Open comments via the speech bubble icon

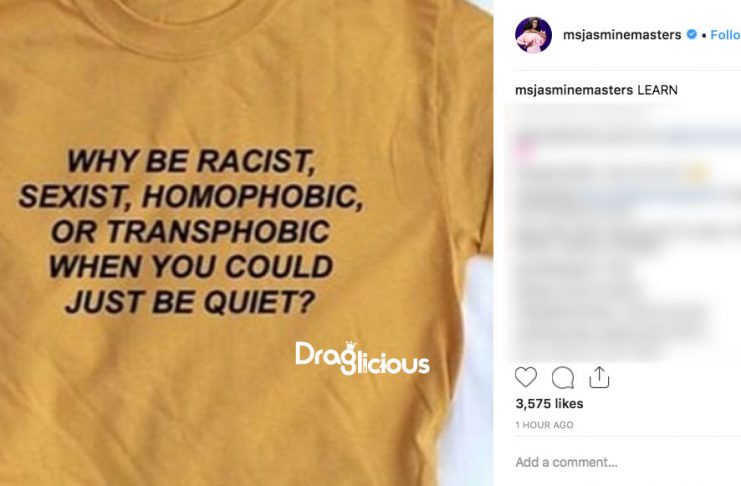click(x=563, y=378)
